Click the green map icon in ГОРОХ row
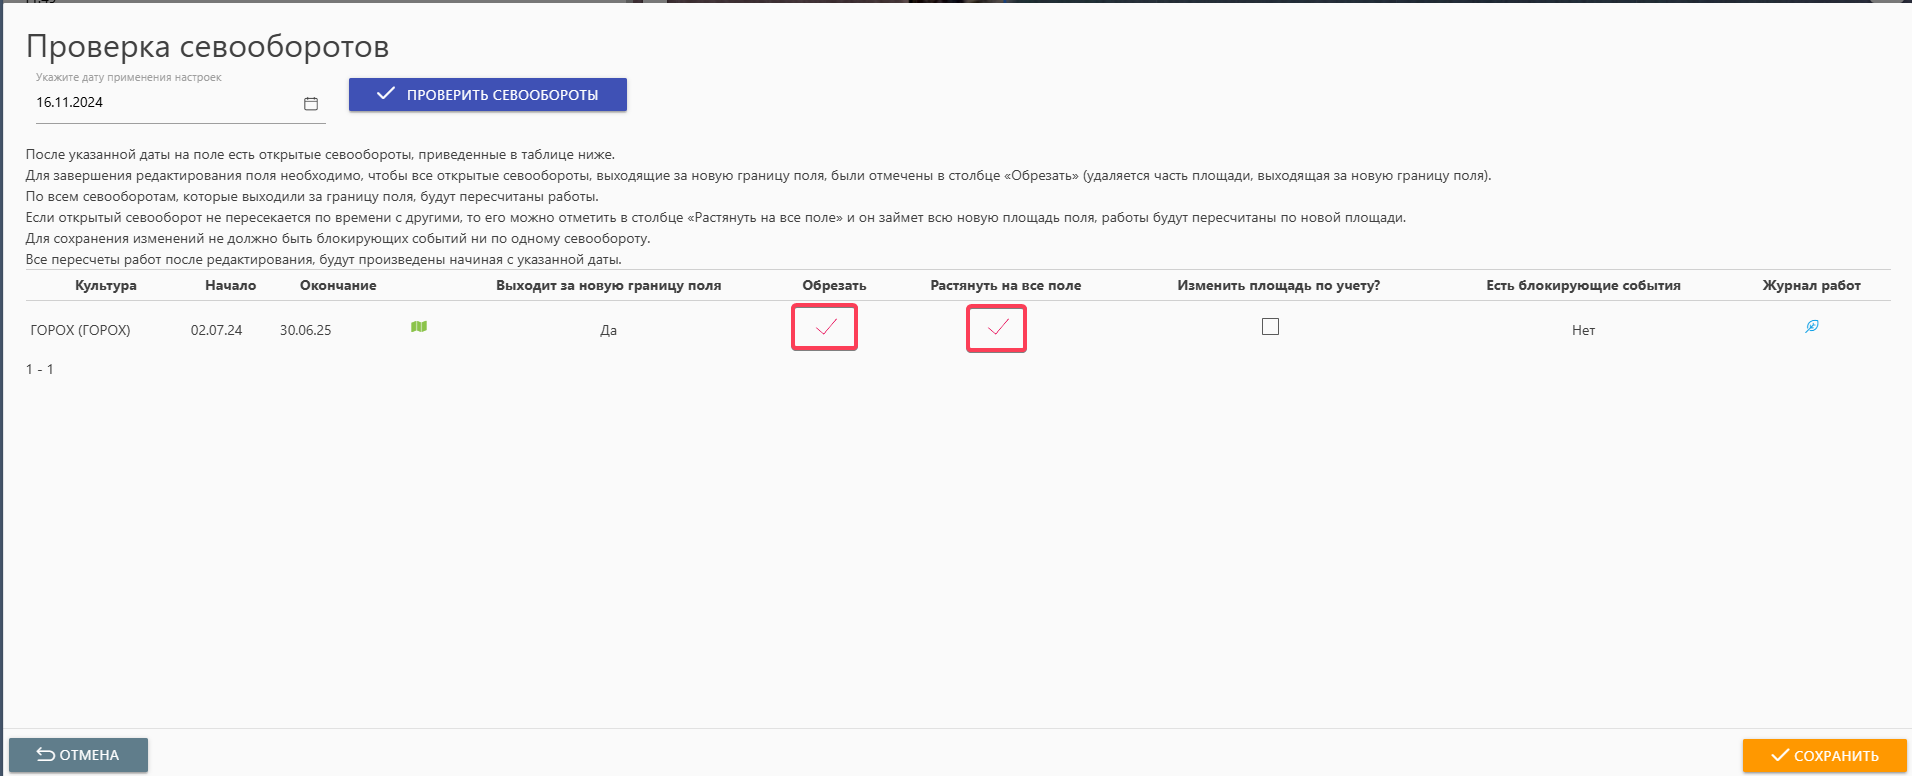This screenshot has width=1912, height=776. (419, 327)
